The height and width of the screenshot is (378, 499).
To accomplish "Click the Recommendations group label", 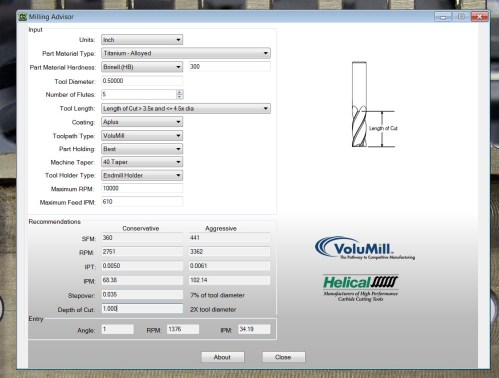I will 55,222.
